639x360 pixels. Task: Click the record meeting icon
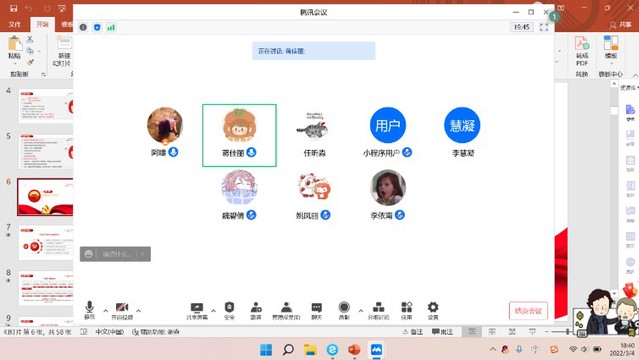point(344,307)
